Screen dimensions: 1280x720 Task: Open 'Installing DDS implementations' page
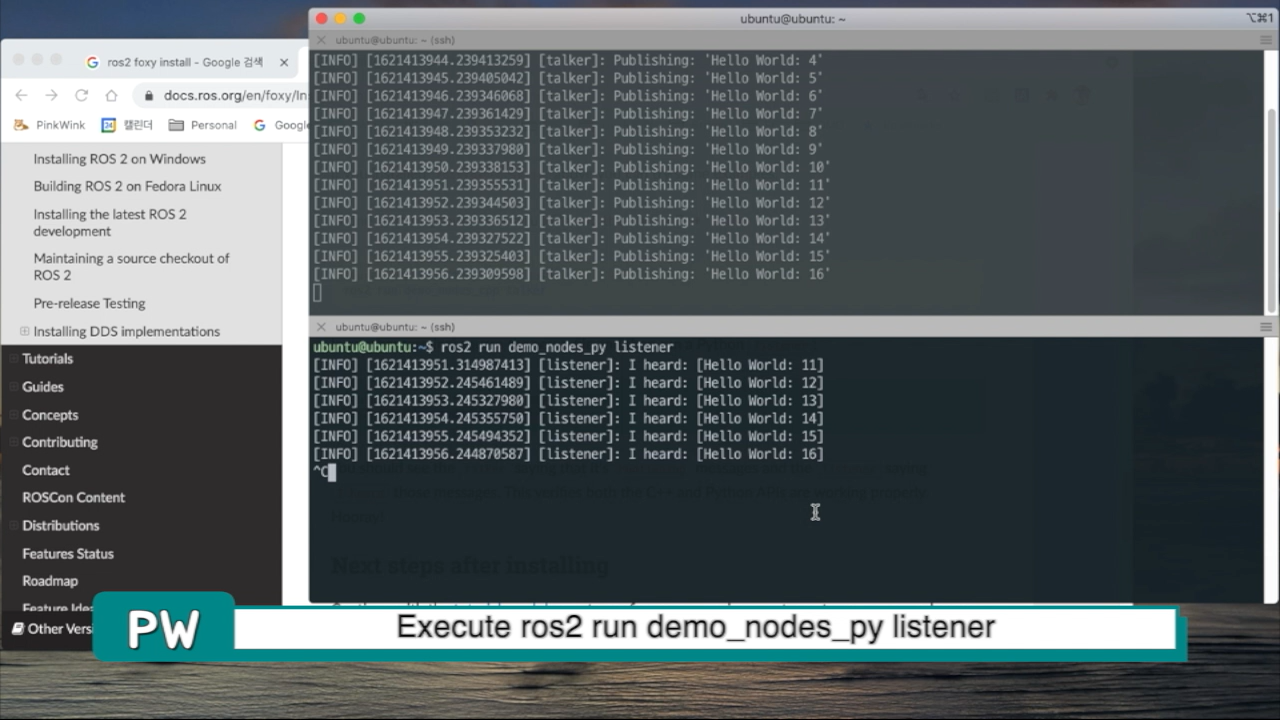click(126, 331)
